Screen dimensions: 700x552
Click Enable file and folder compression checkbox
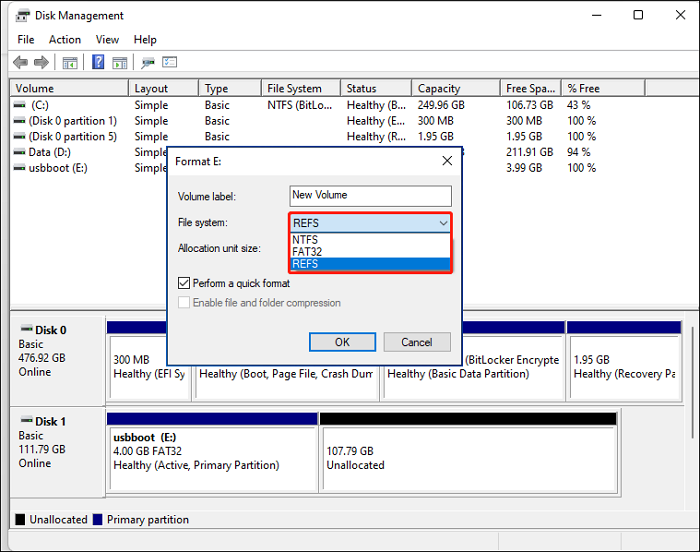(184, 302)
